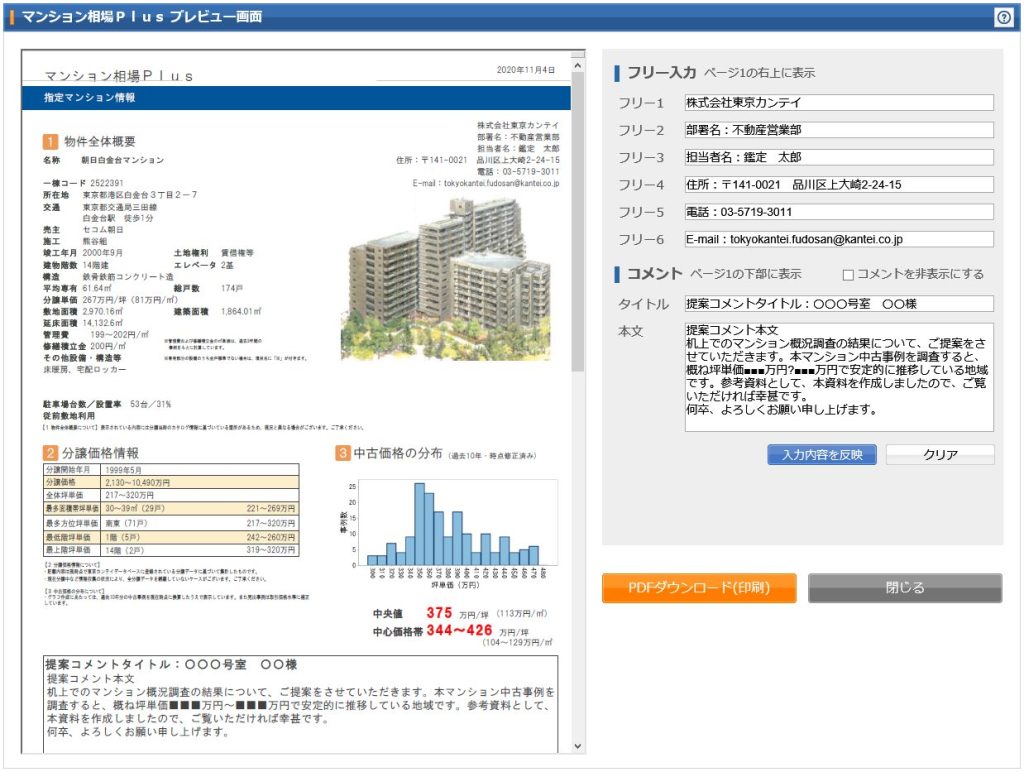1024x772 pixels.
Task: Click the help question mark icon
Action: tap(1003, 17)
